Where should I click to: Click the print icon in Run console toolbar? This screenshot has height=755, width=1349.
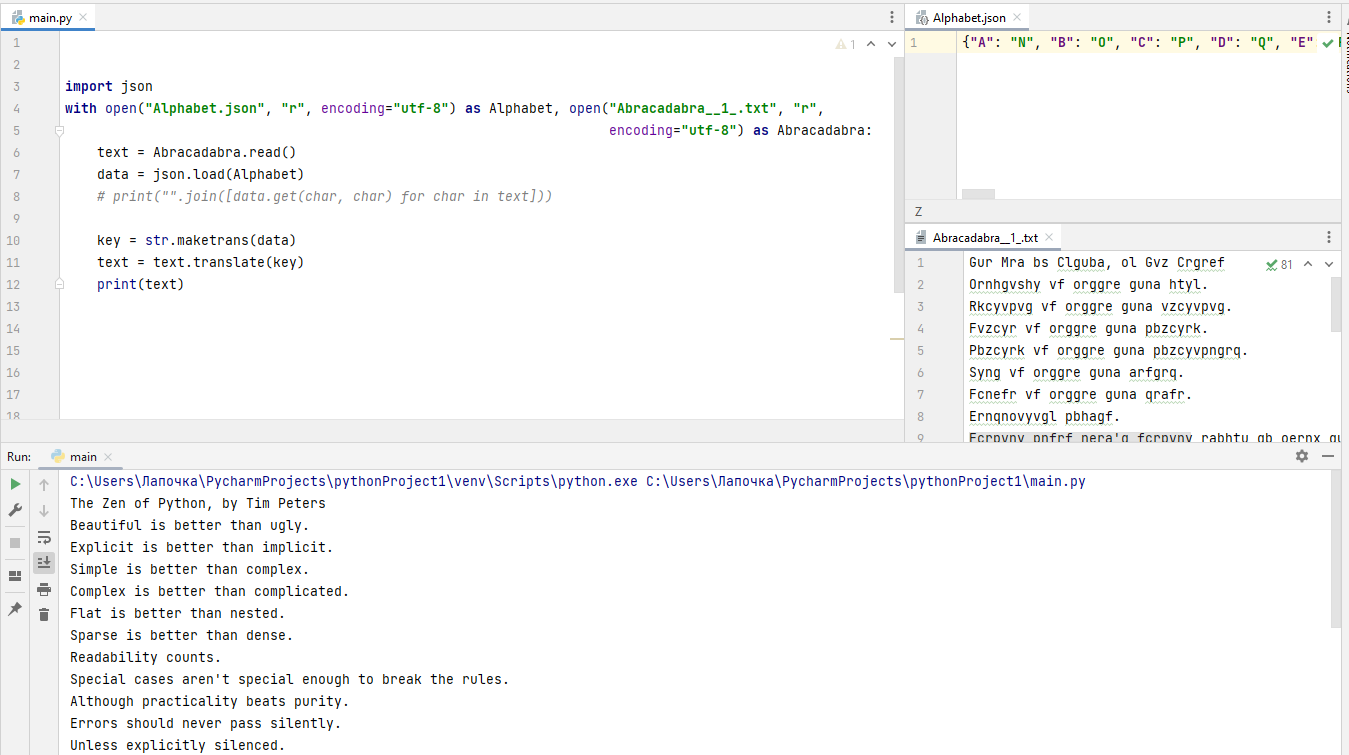point(44,589)
